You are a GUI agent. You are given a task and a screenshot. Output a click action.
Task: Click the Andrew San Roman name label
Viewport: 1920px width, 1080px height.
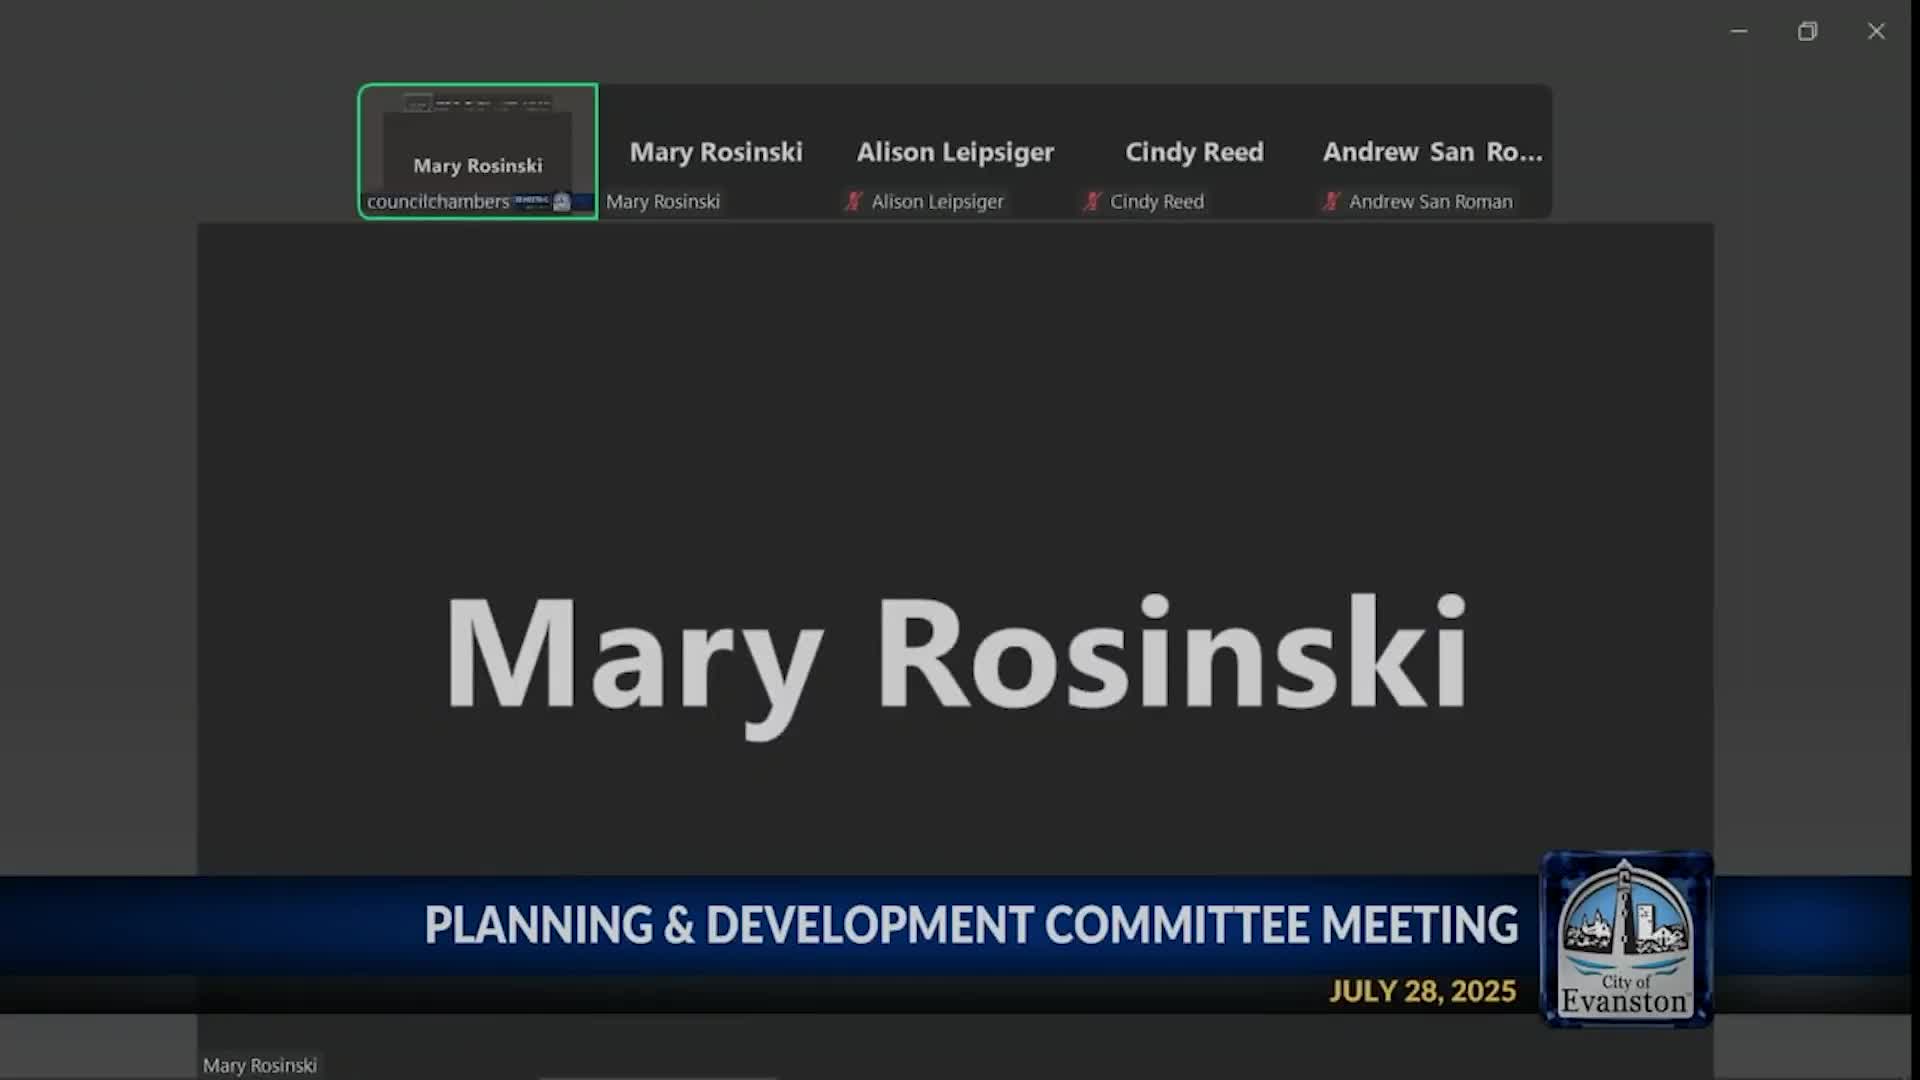[x=1430, y=202]
